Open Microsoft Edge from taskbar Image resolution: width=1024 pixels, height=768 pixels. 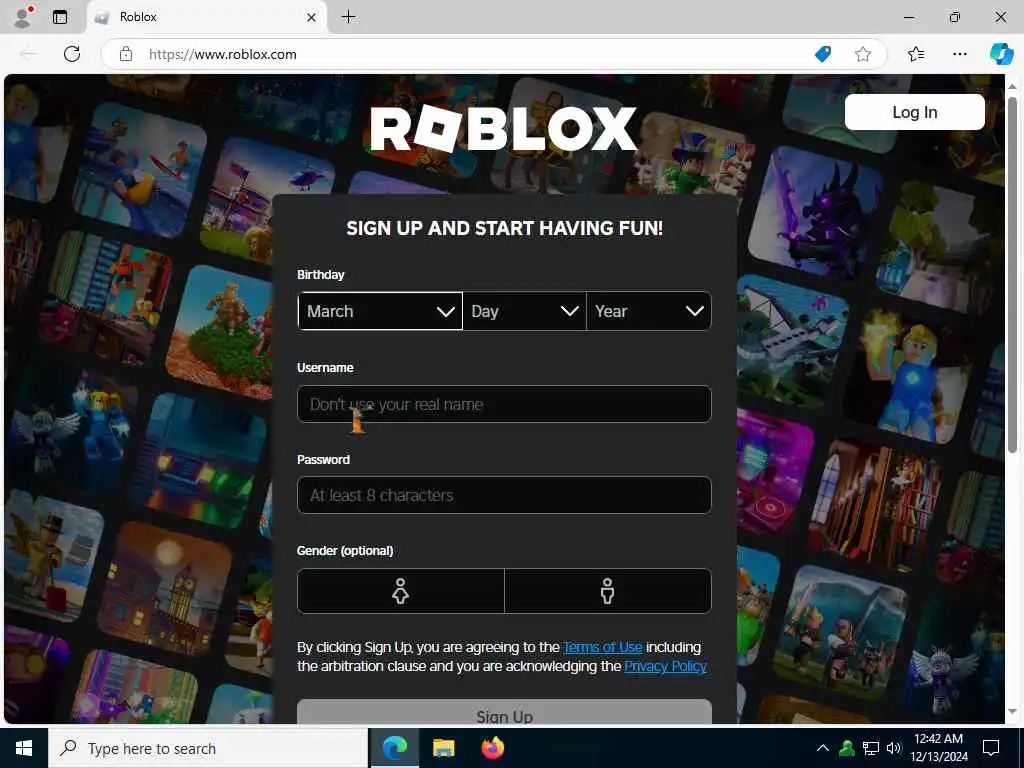pyautogui.click(x=394, y=748)
